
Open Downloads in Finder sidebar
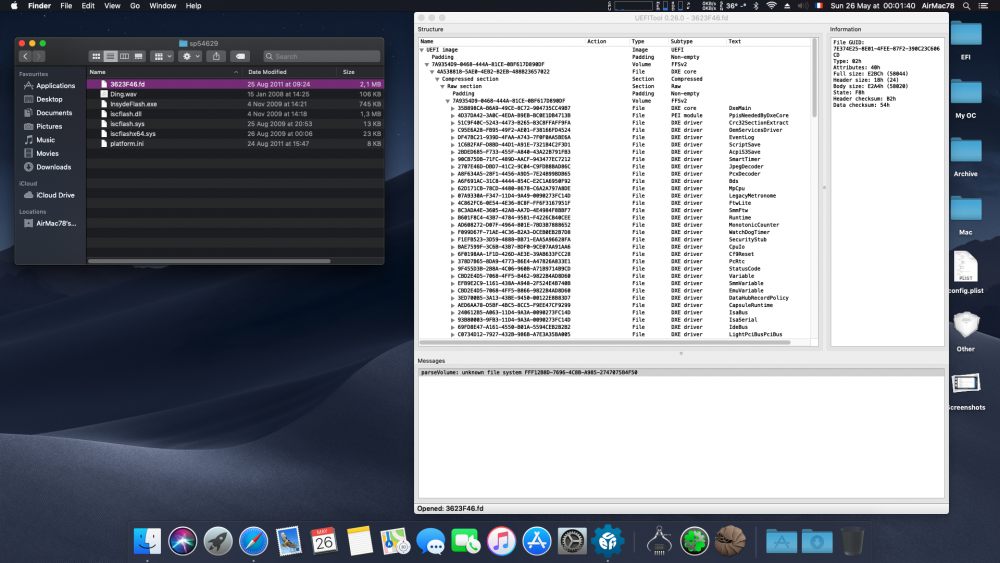click(x=48, y=167)
